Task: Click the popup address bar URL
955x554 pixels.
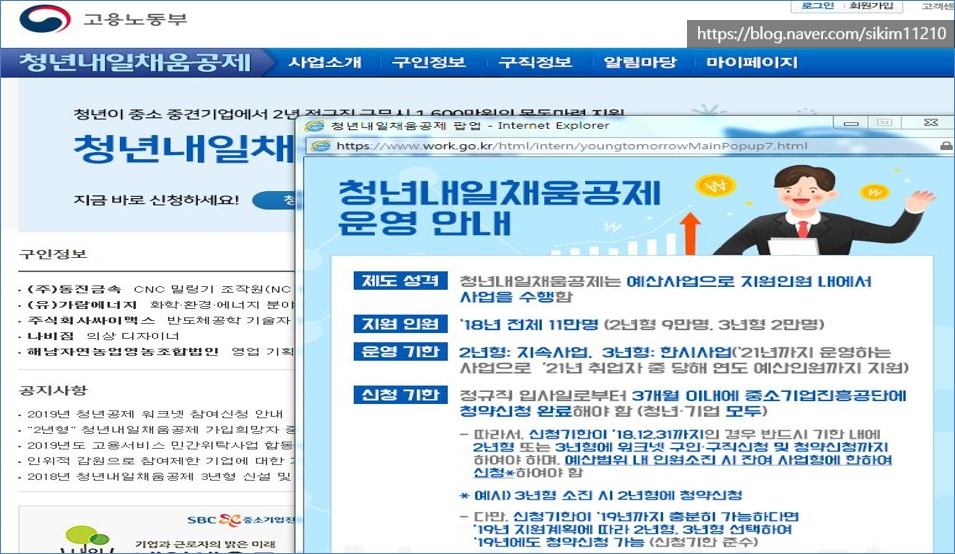Action: [572, 146]
